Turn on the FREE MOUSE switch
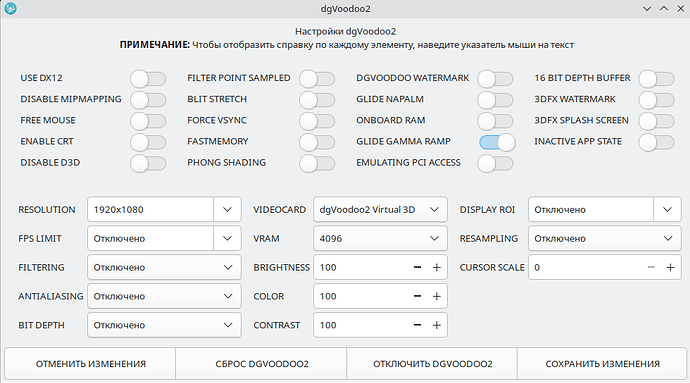 tap(148, 121)
